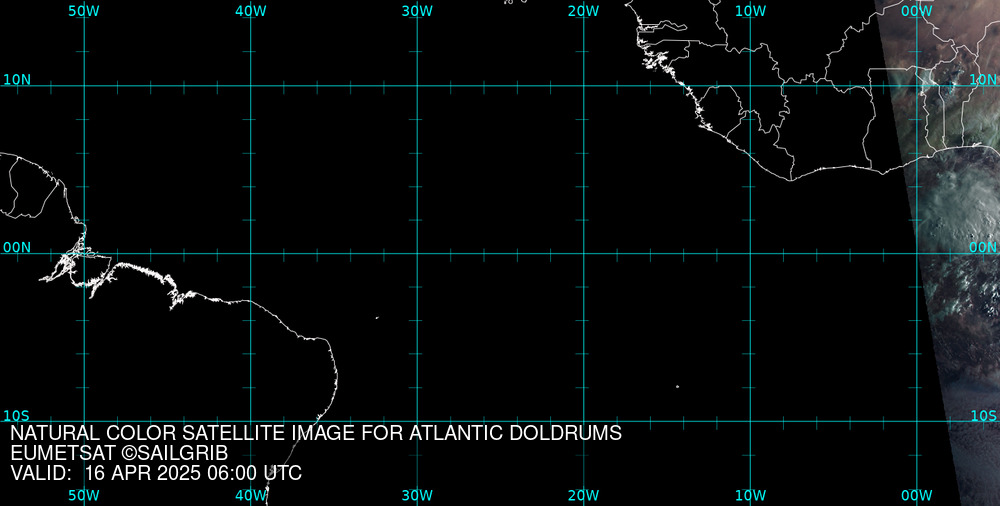Click the 40W longitude label along the top edge
The width and height of the screenshot is (1000, 506).
251,11
